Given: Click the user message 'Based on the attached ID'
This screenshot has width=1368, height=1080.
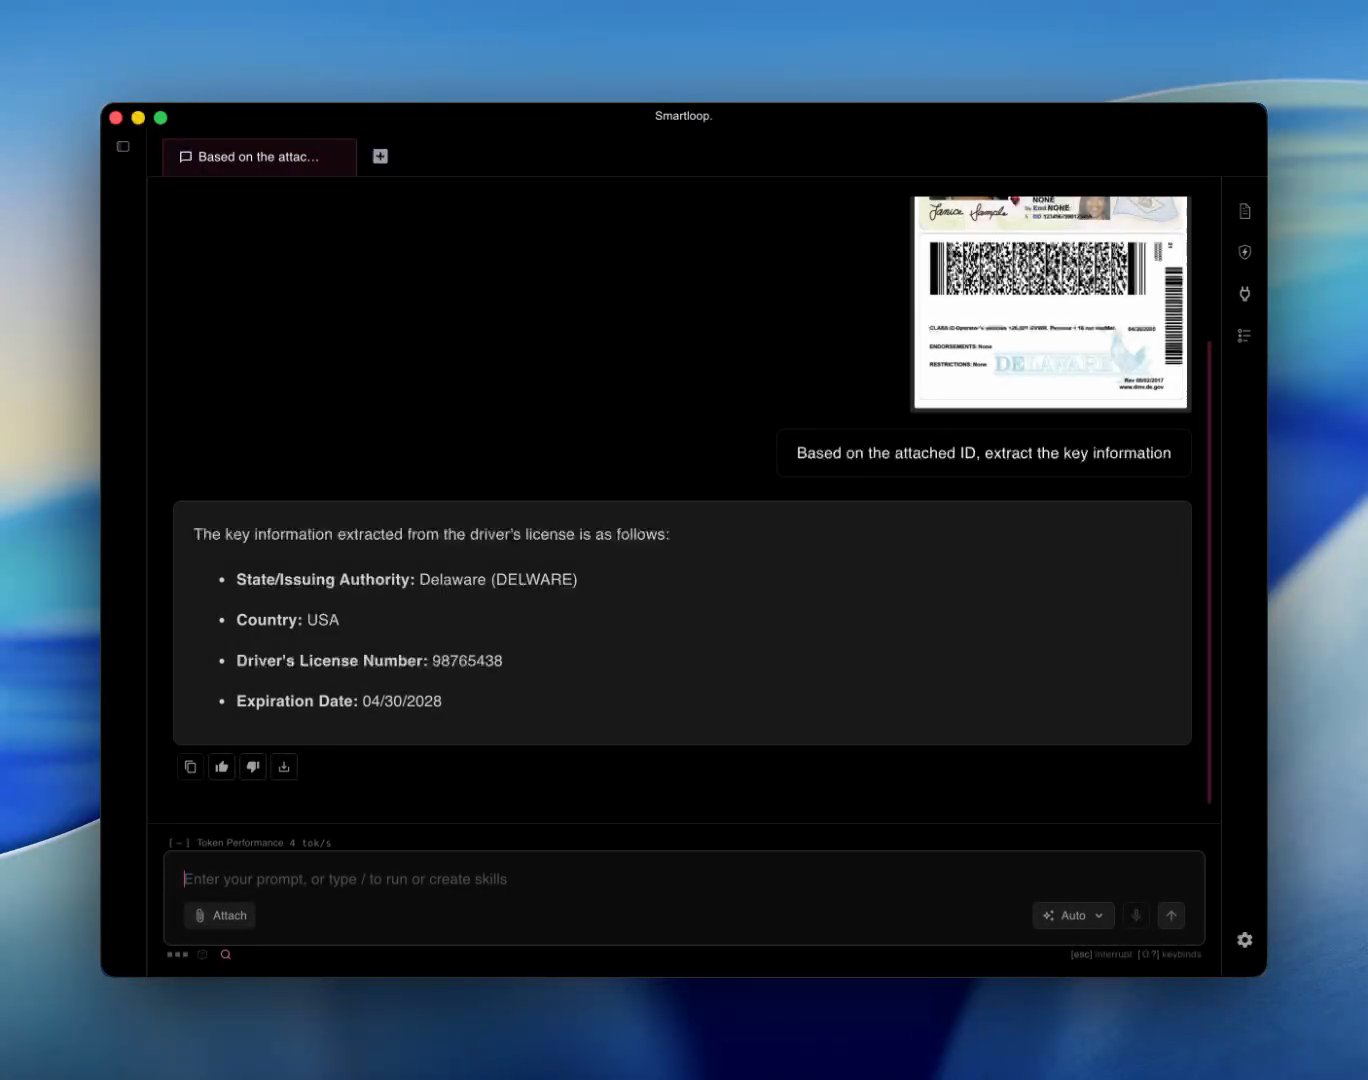Looking at the screenshot, I should [984, 453].
